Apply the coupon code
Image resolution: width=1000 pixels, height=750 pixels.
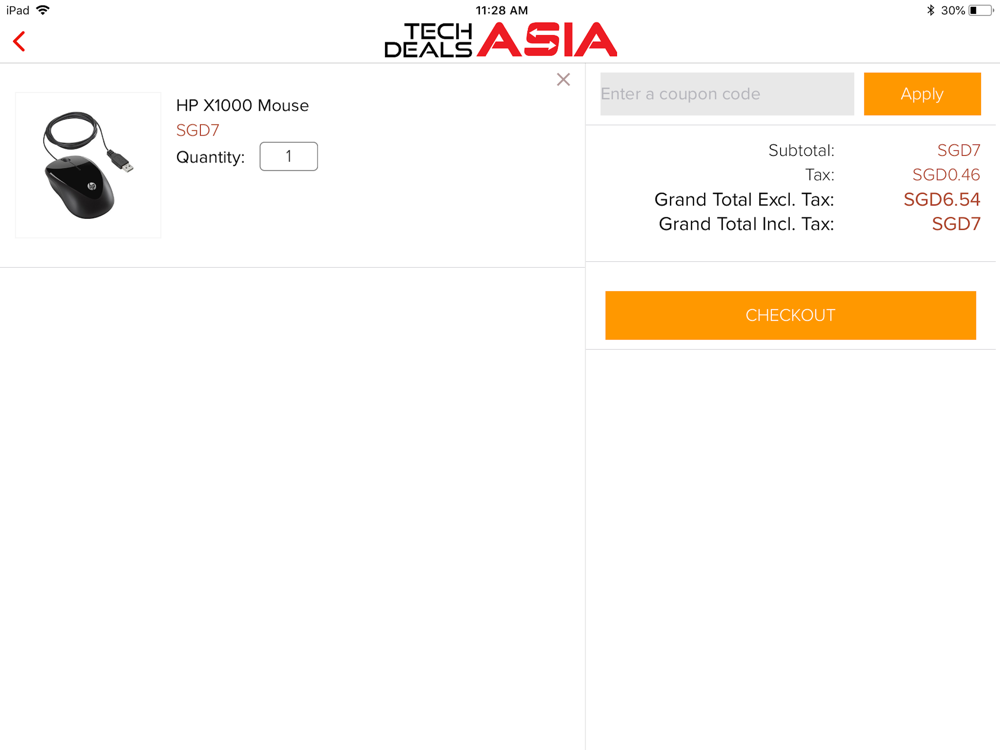tap(922, 94)
